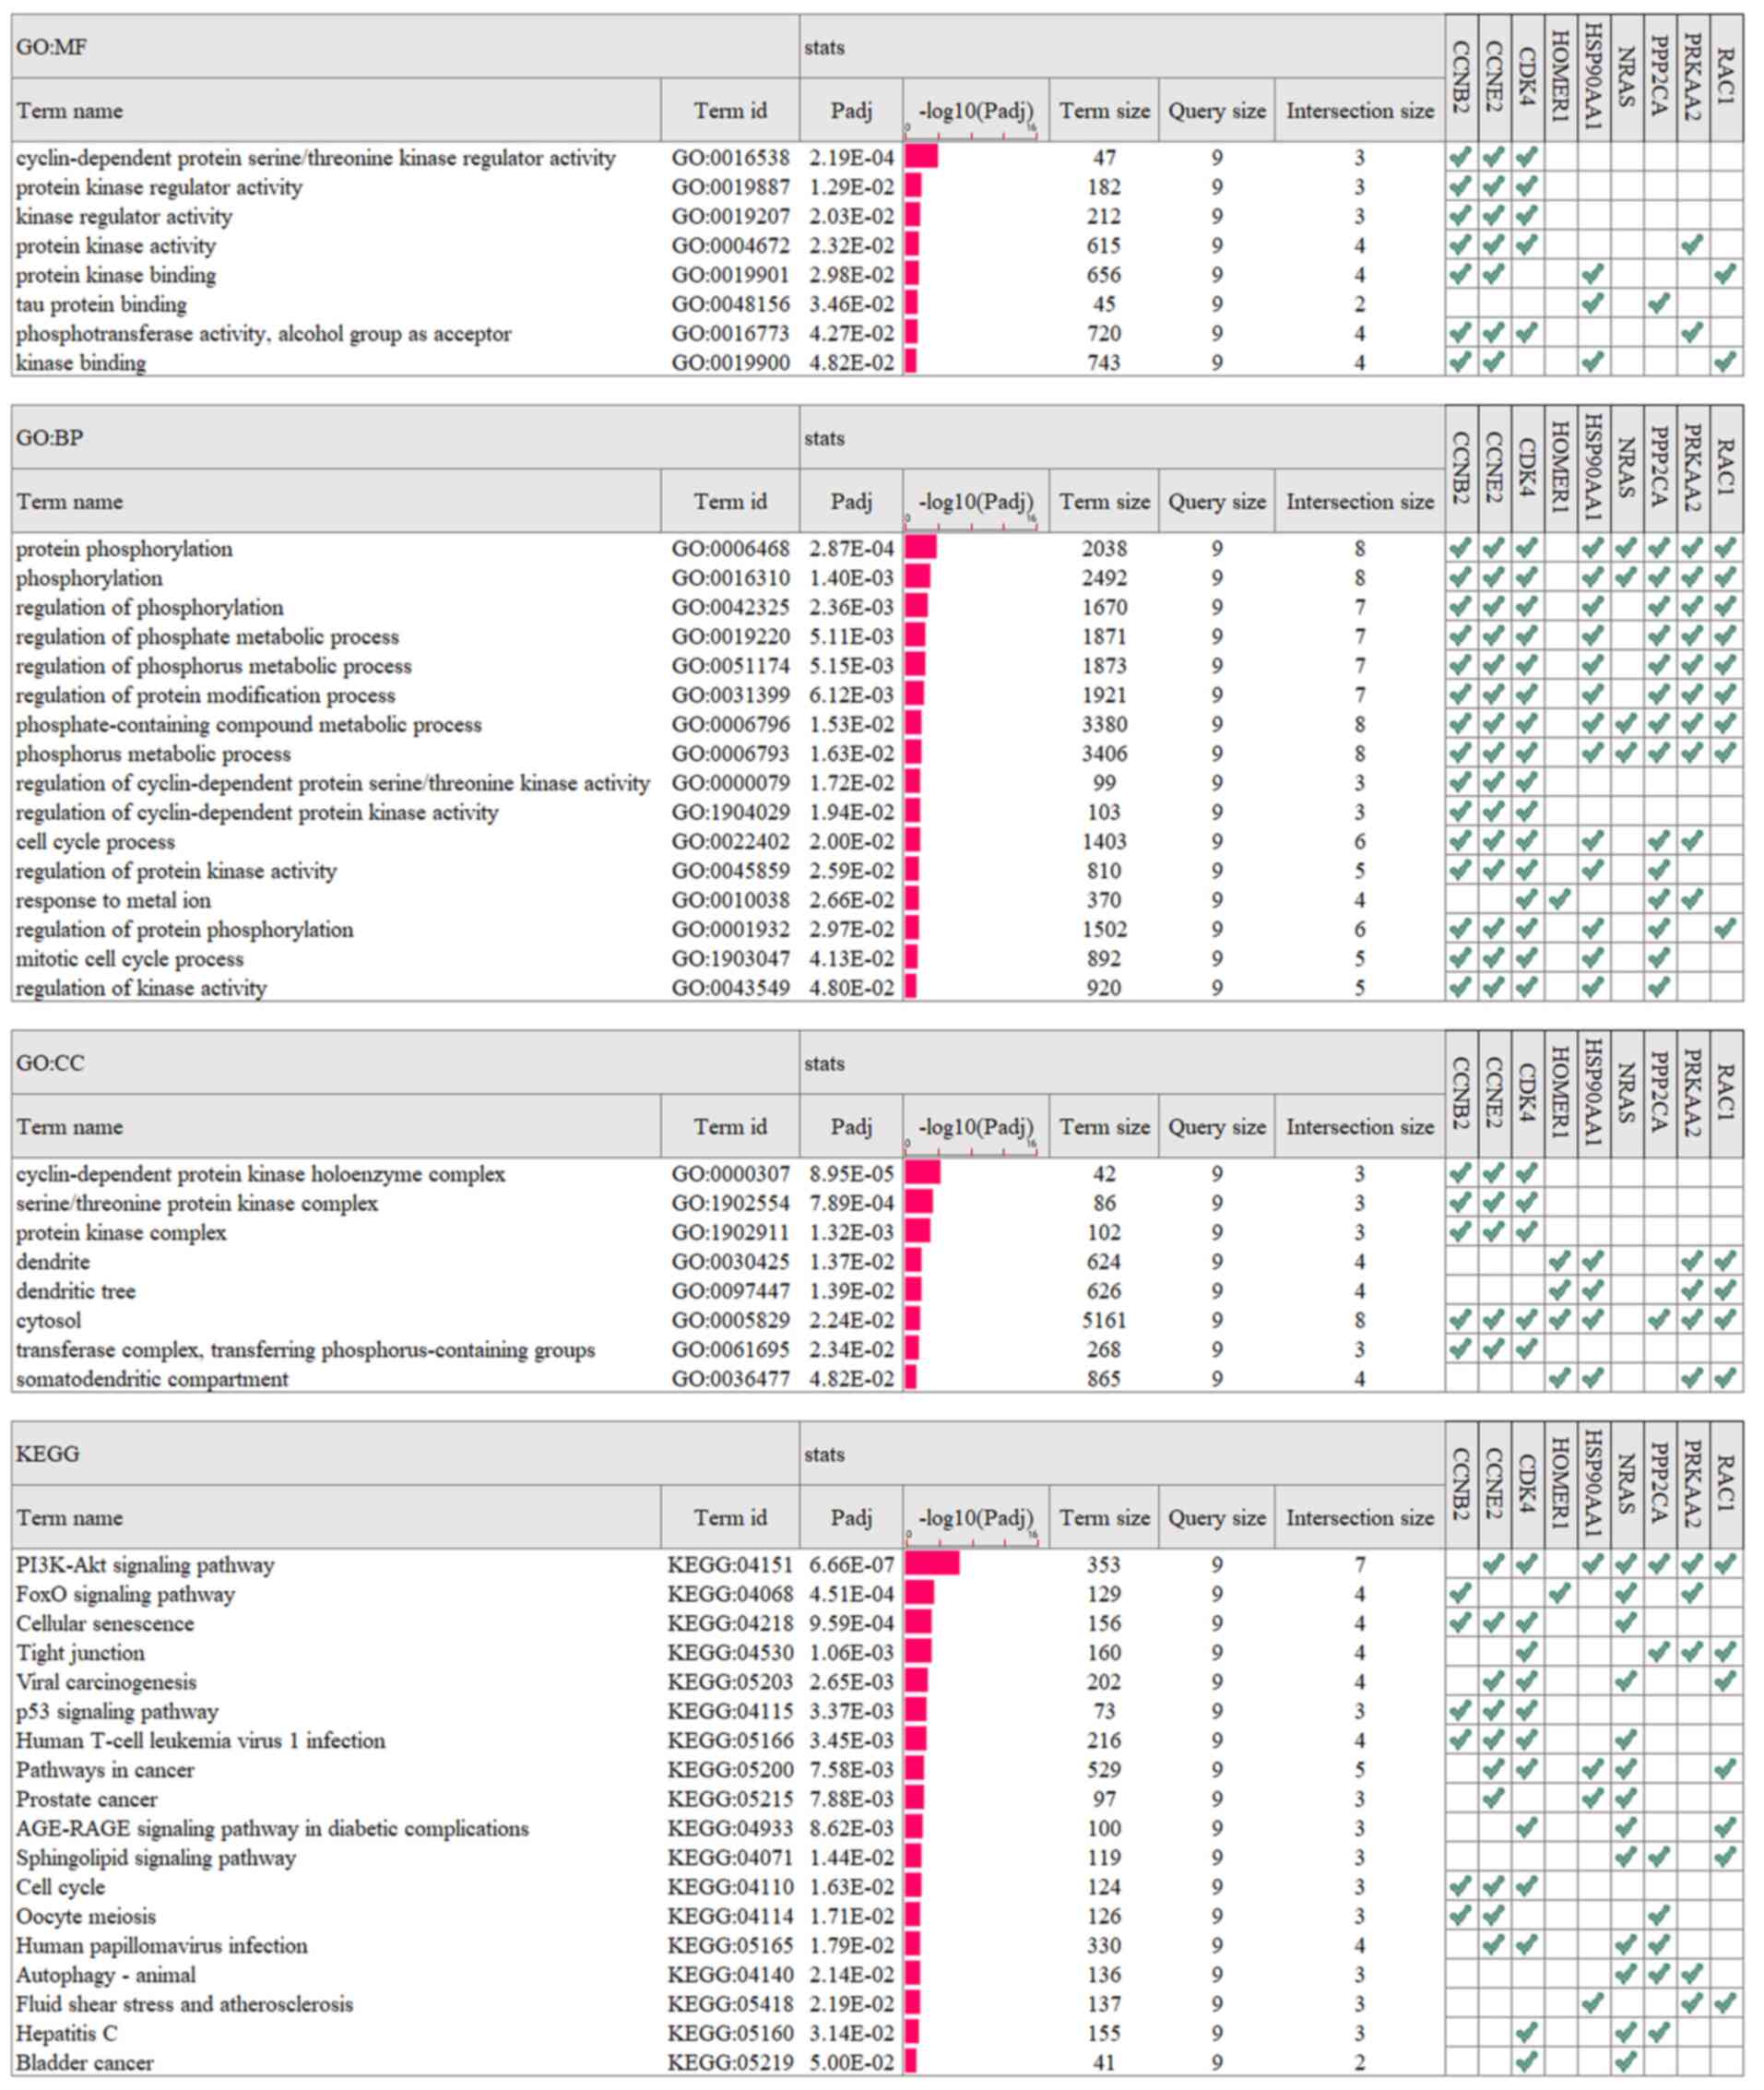This screenshot has width=1764, height=2090.
Task: Toggle CCNB2 check for p53 signaling pathway
Action: (1461, 1711)
